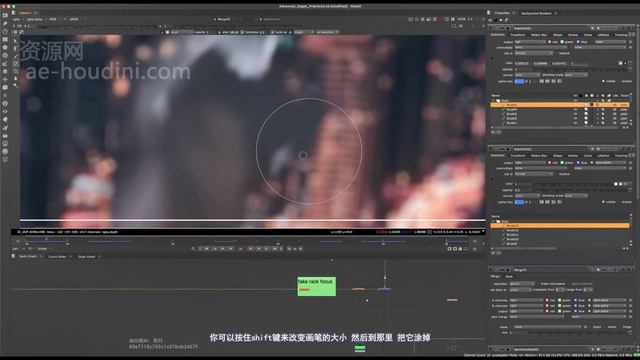Viewport: 640px width, 360px height.
Task: Click pencil icon in Properties panel toolbar
Action: click(507, 20)
